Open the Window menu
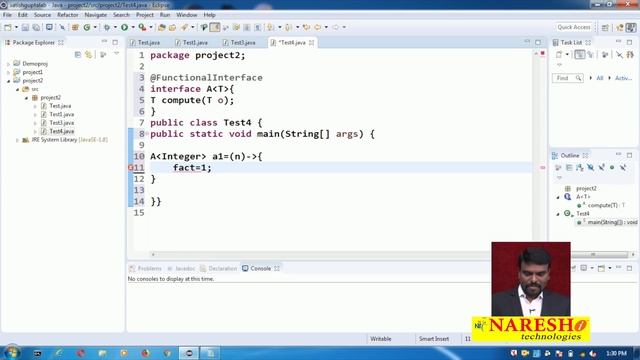 click(187, 15)
